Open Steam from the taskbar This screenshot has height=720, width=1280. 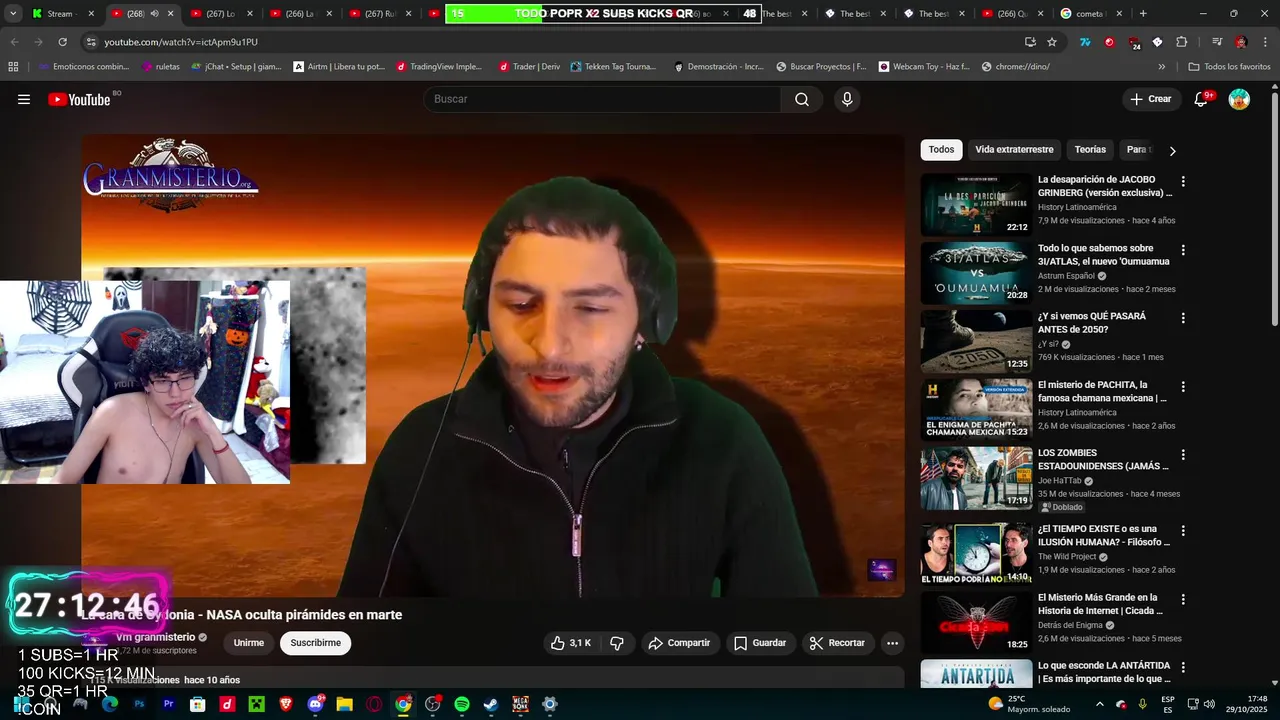pyautogui.click(x=491, y=704)
